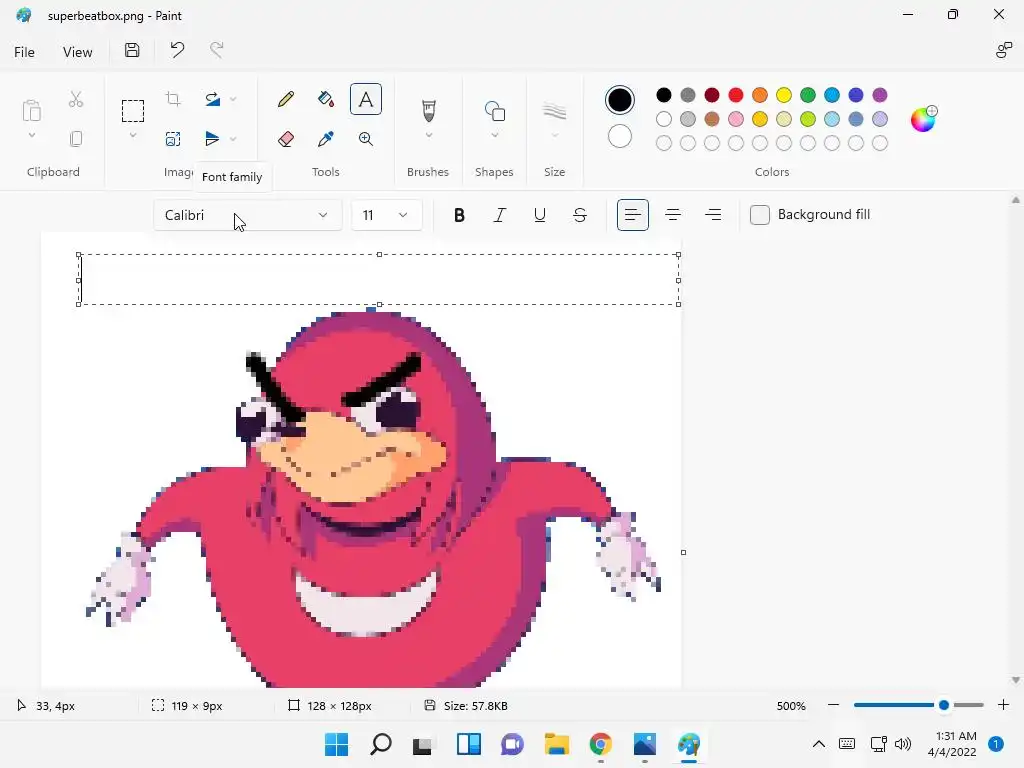Open the Edit colors wheel
1024x768 pixels.
924,119
